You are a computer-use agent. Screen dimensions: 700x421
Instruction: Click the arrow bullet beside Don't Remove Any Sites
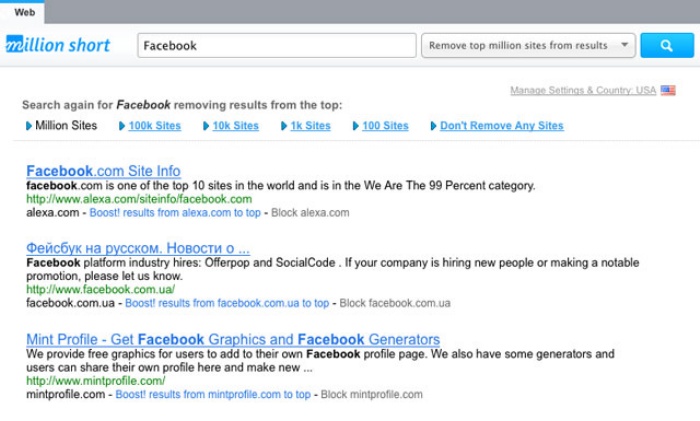coord(433,126)
